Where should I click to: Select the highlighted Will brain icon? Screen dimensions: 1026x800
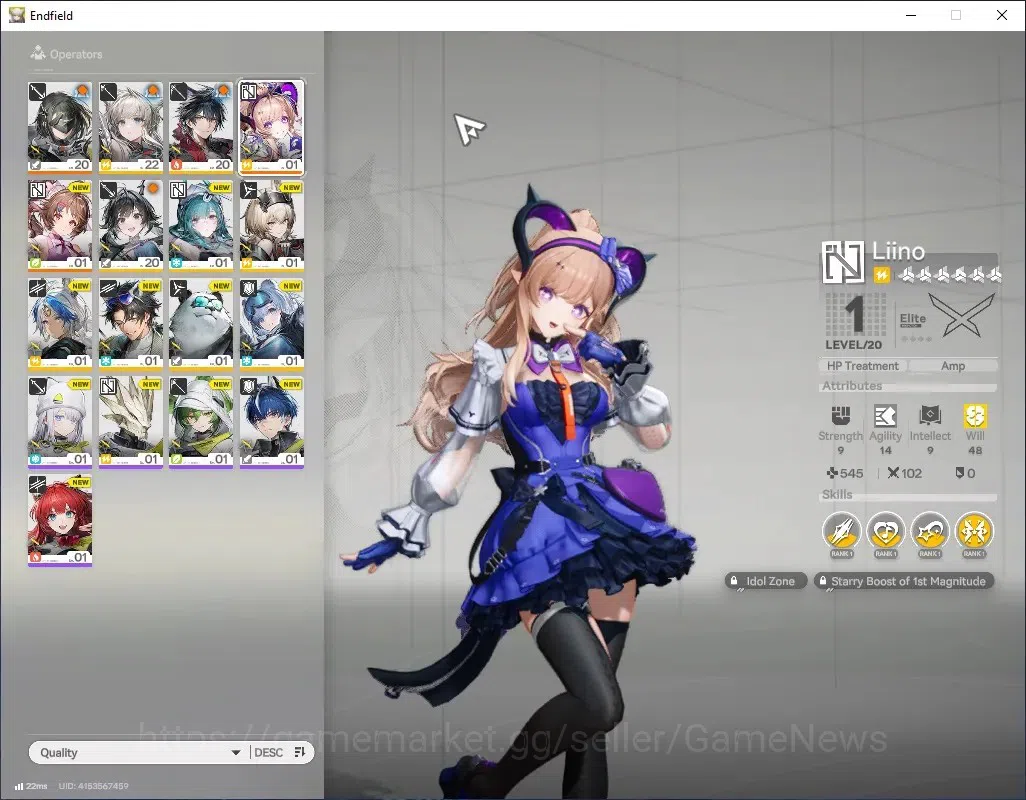pyautogui.click(x=975, y=415)
